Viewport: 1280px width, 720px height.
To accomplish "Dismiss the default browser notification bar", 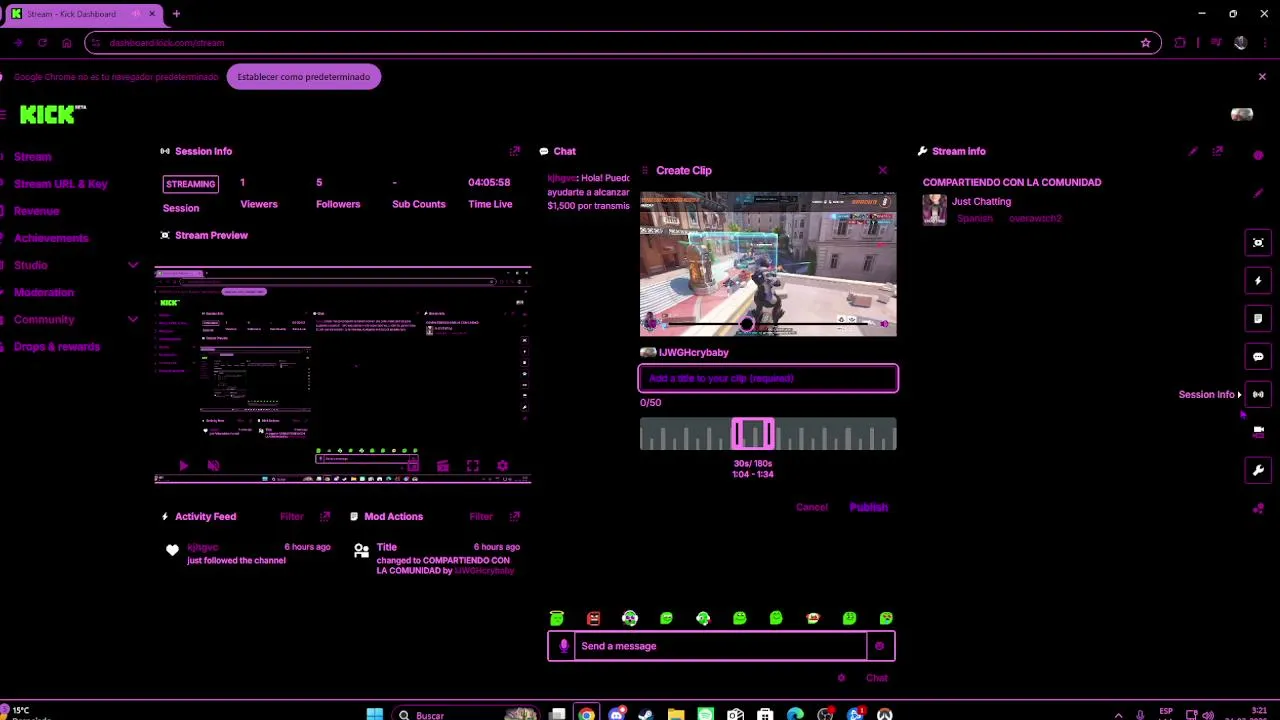I will coord(1262,77).
